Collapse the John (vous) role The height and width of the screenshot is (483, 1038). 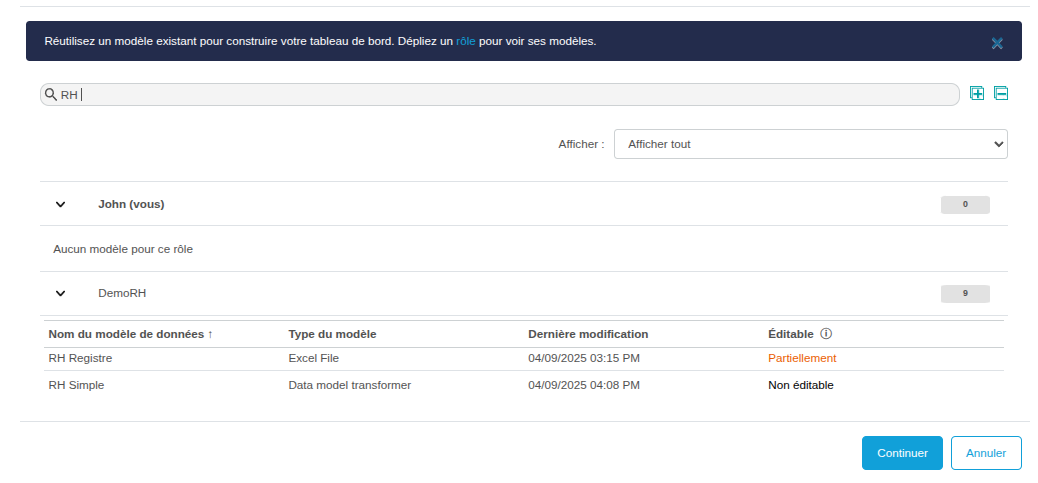pyautogui.click(x=61, y=204)
